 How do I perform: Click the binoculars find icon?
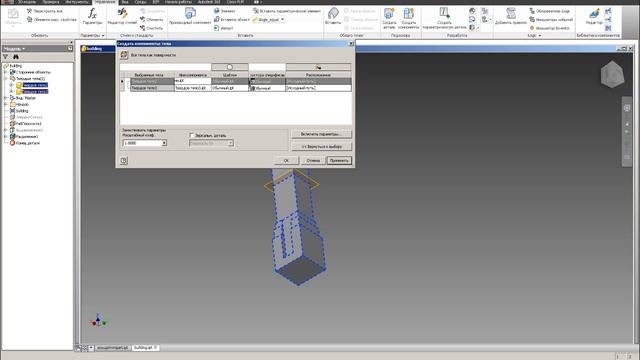[16, 57]
